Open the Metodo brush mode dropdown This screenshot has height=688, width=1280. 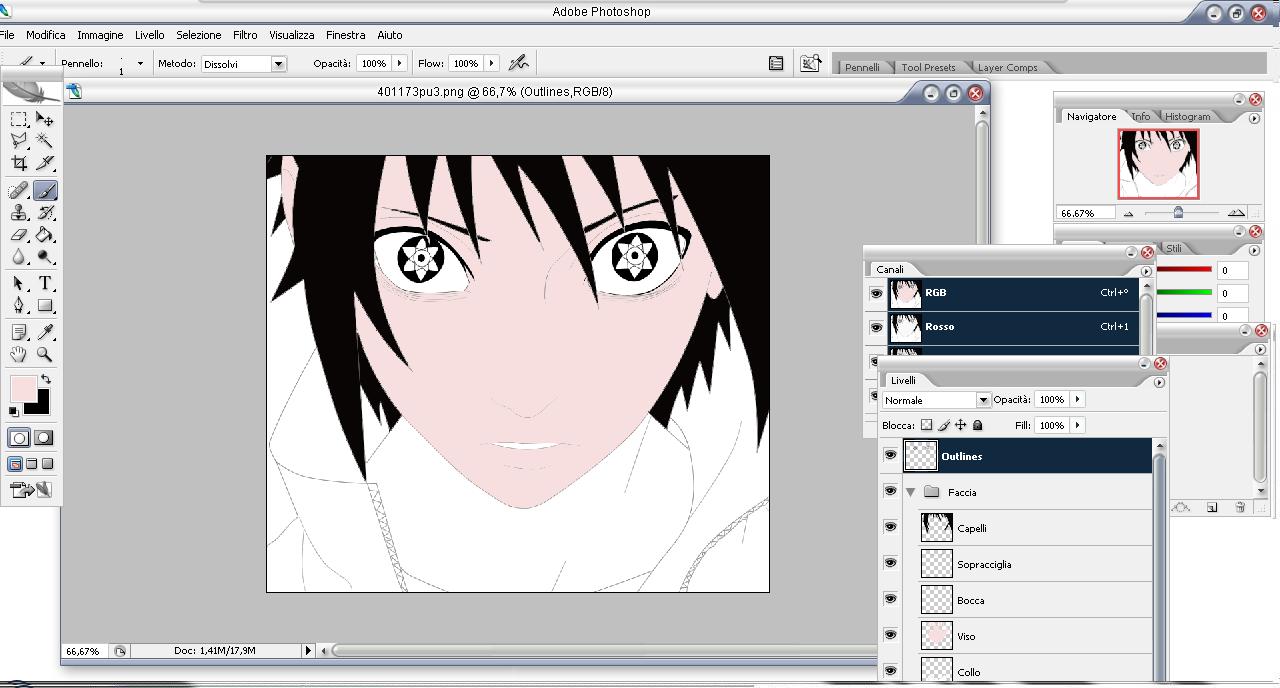[278, 64]
